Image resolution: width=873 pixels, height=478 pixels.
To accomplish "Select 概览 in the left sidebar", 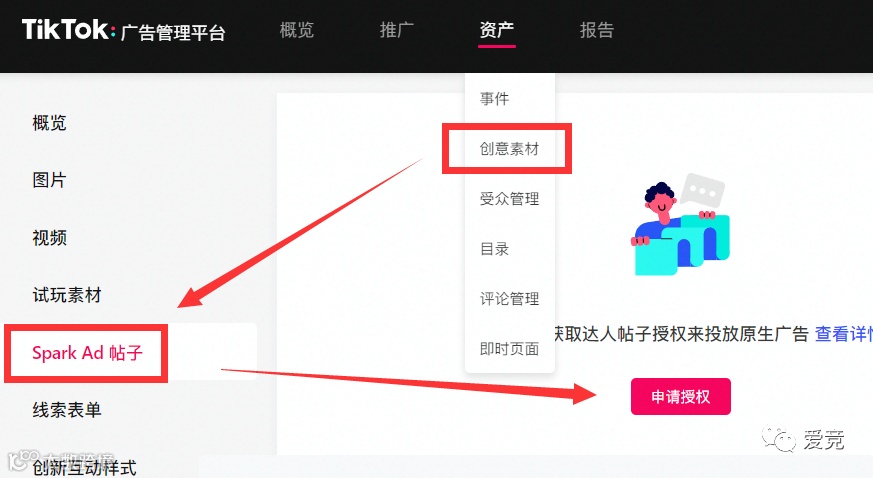I will tap(50, 122).
